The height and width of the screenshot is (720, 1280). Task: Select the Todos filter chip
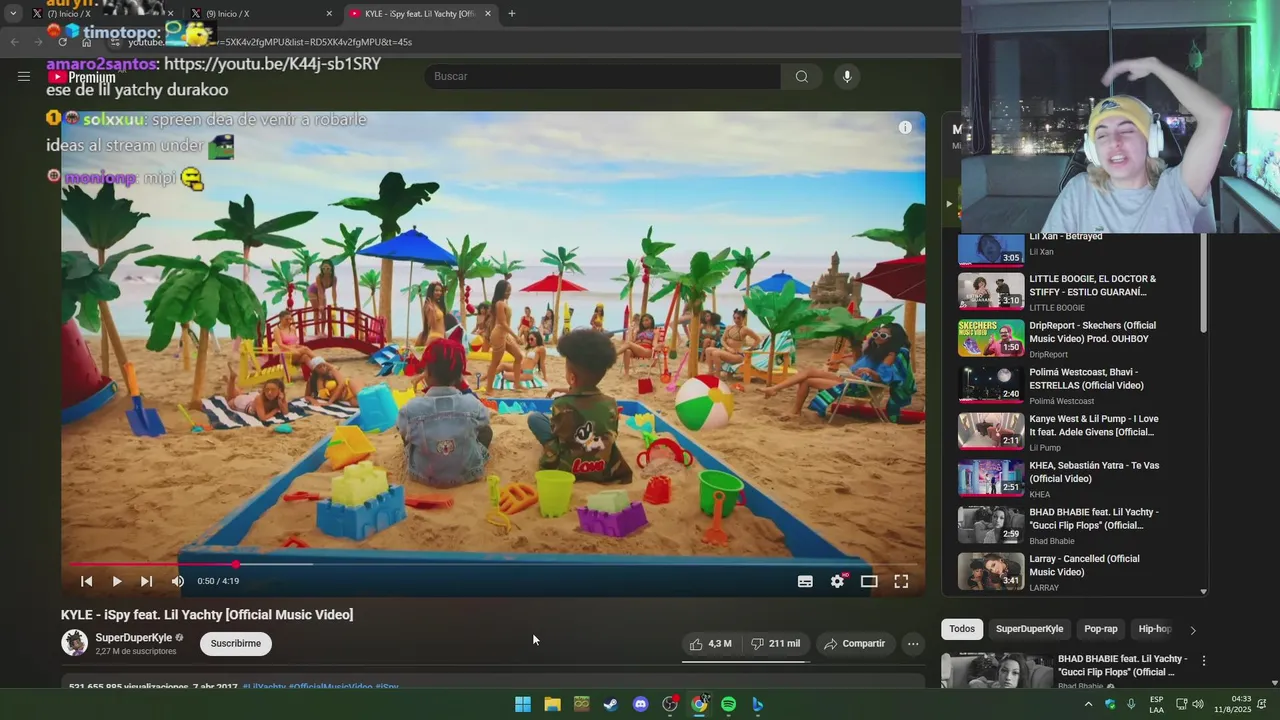tap(962, 629)
